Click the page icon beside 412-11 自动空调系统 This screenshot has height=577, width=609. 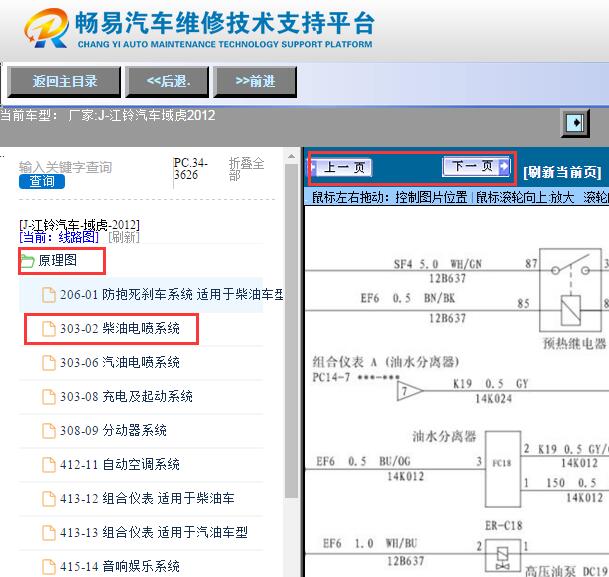pyautogui.click(x=49, y=464)
